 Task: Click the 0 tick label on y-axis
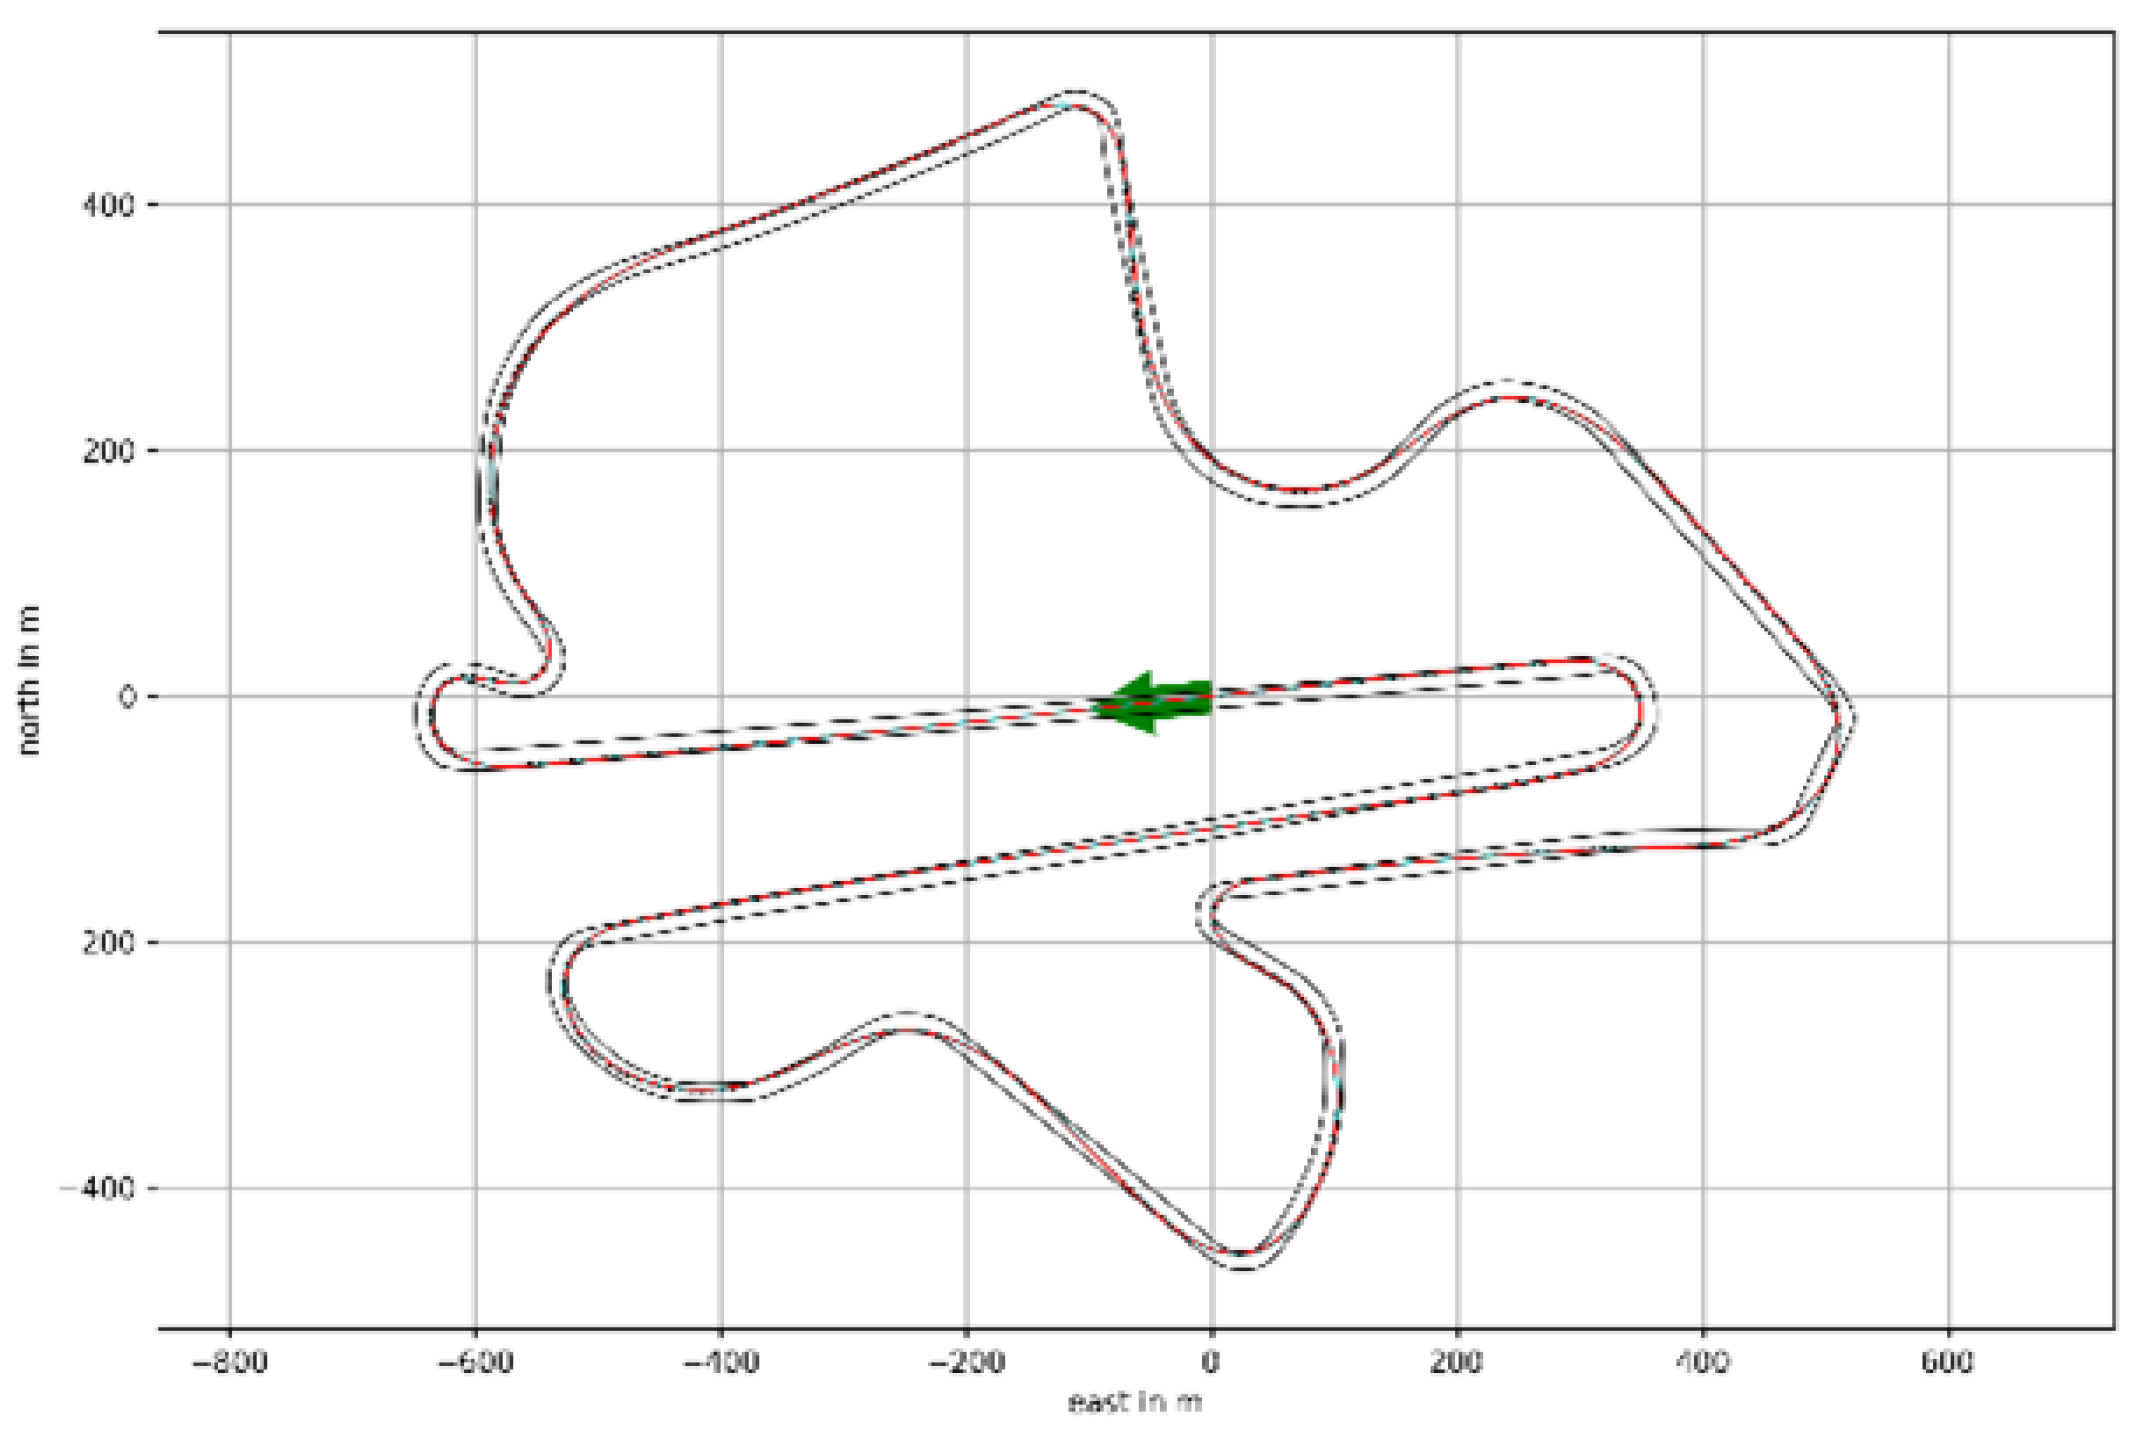click(x=127, y=697)
